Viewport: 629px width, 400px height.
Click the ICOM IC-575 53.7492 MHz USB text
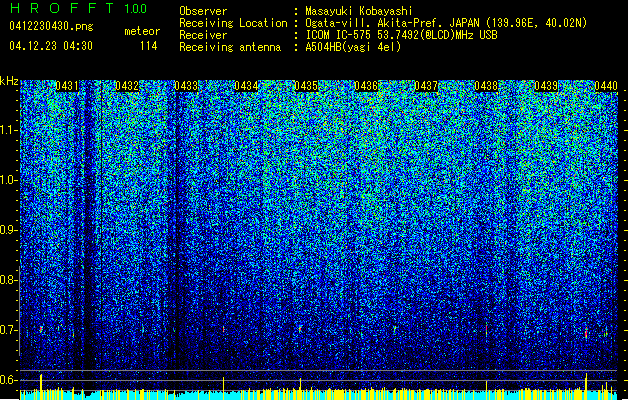tap(401, 35)
